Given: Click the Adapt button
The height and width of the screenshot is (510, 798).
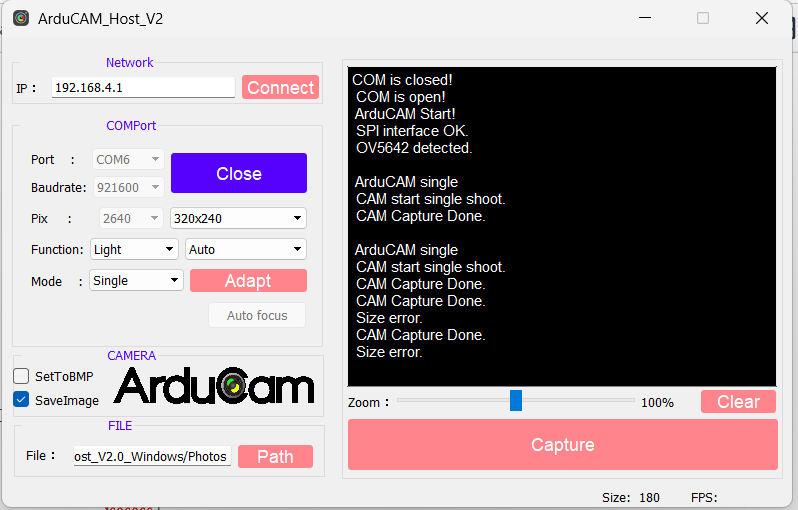Looking at the screenshot, I should coord(248,280).
